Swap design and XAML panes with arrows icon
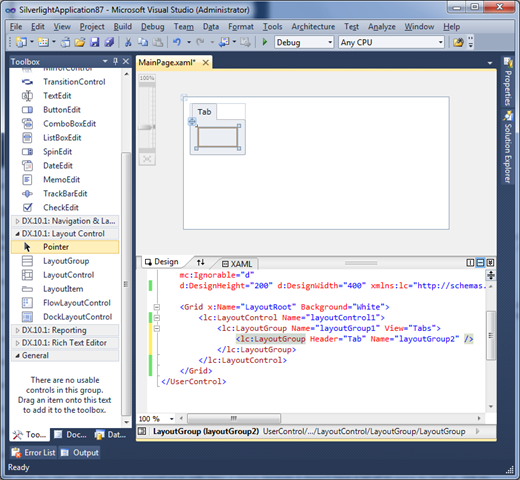The height and width of the screenshot is (480, 520). coord(200,263)
